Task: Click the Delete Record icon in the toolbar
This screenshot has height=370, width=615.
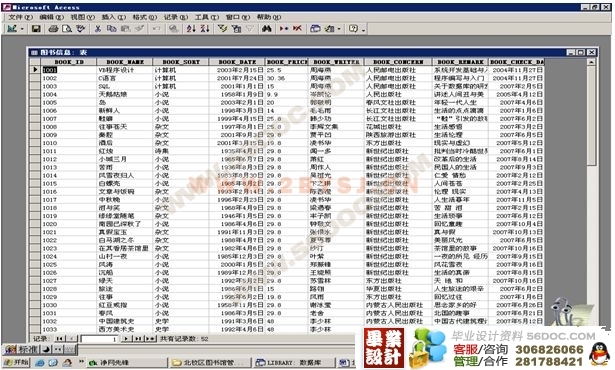Action: tap(297, 29)
